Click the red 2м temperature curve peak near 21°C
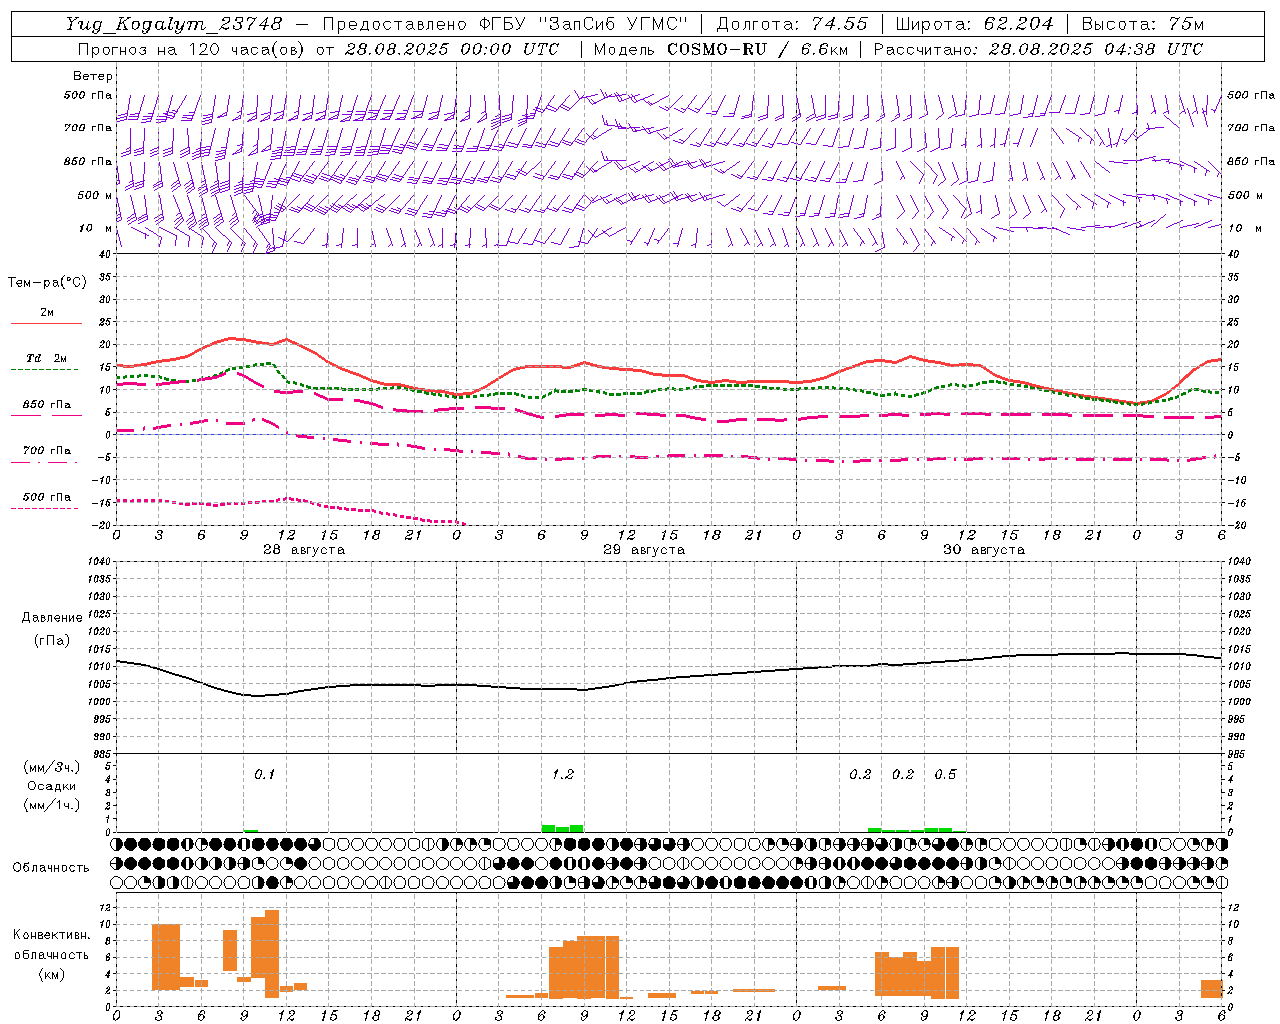 [x=231, y=338]
